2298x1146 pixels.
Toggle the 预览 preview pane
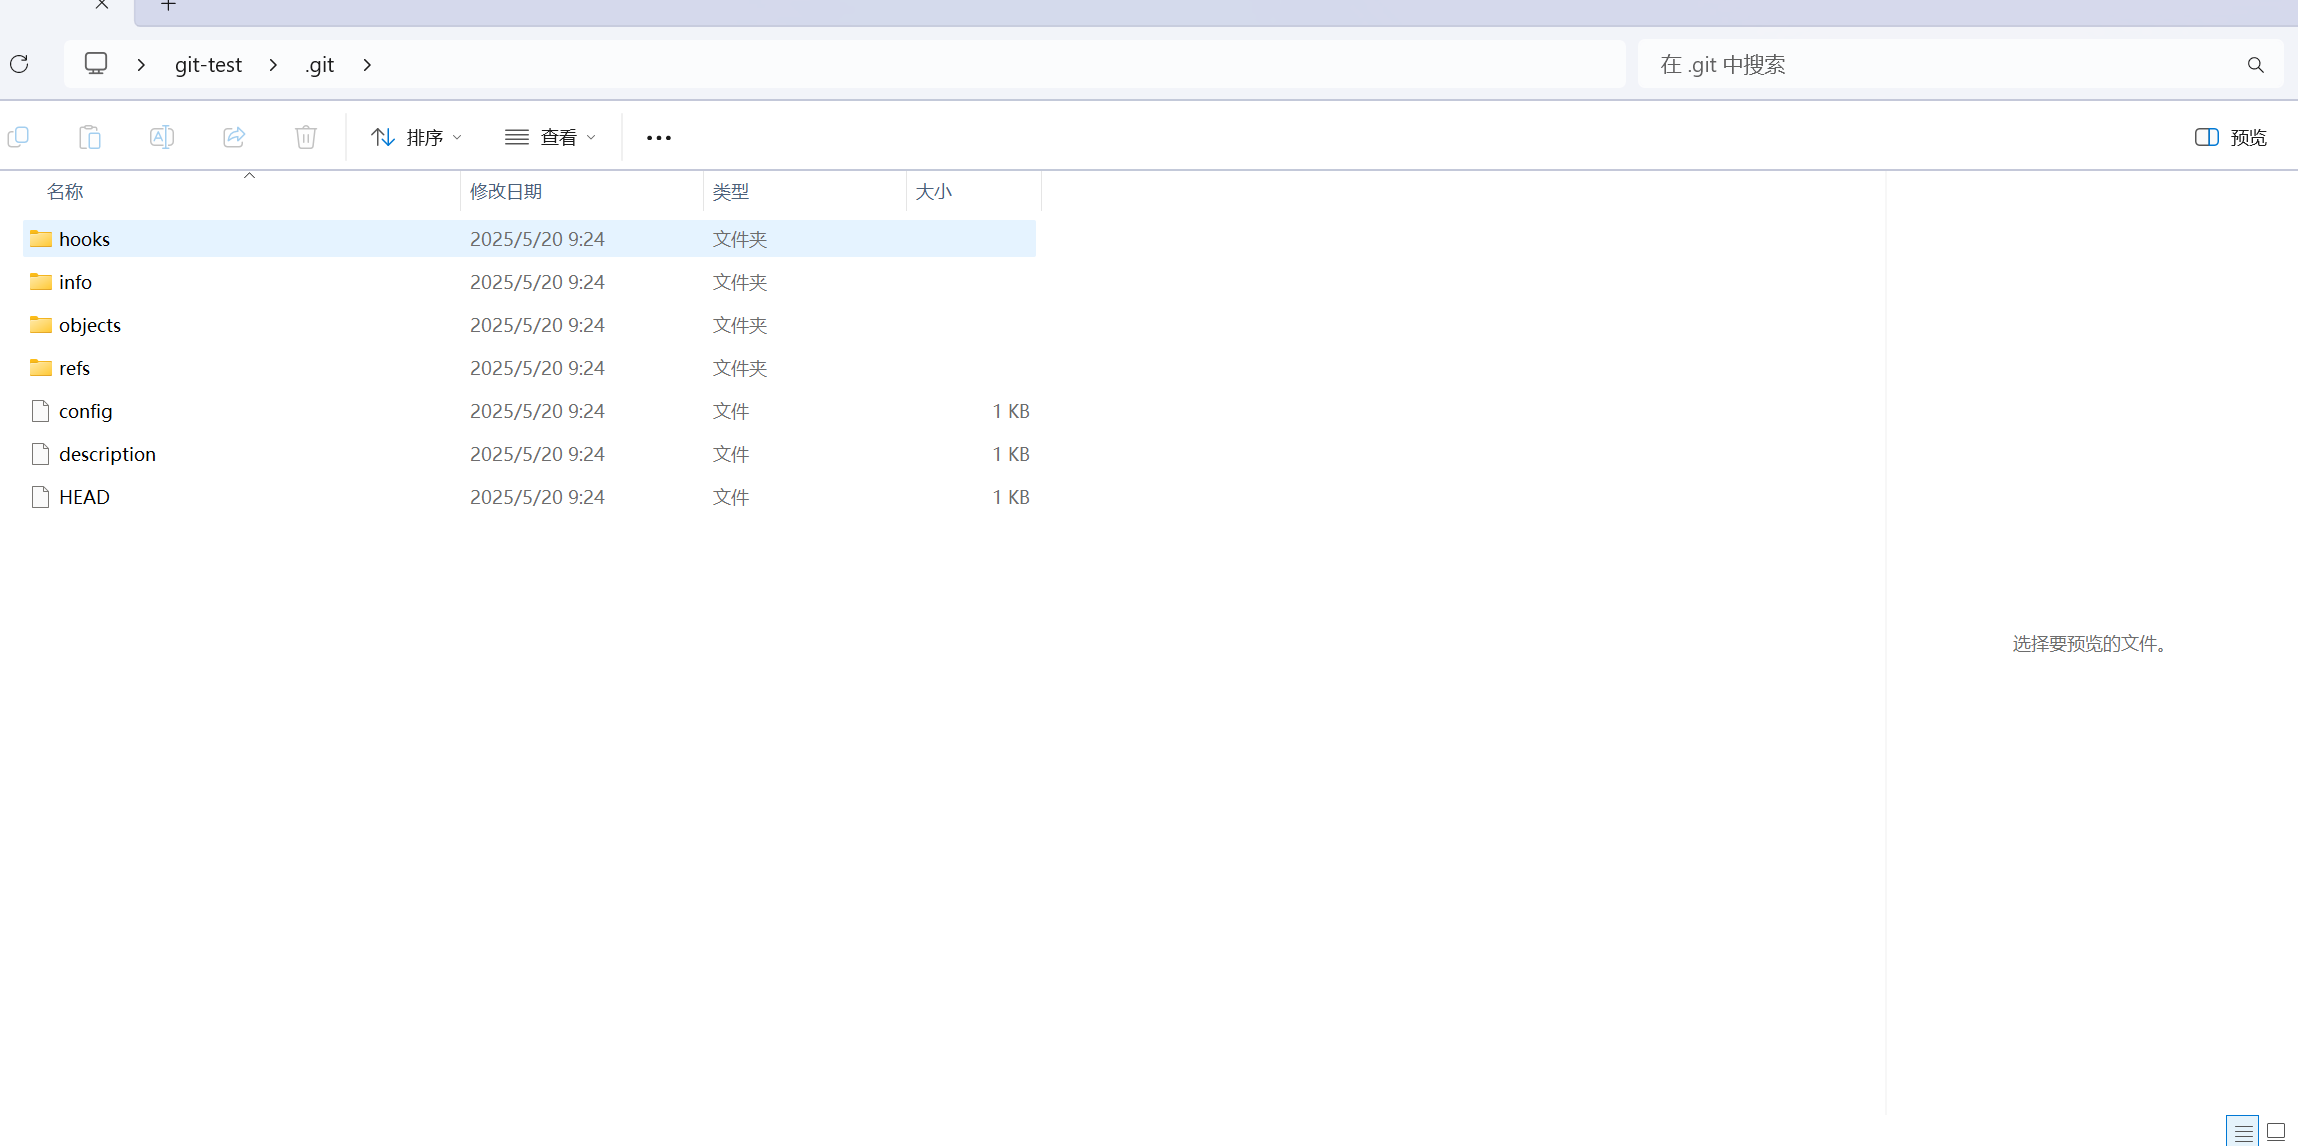2230,137
